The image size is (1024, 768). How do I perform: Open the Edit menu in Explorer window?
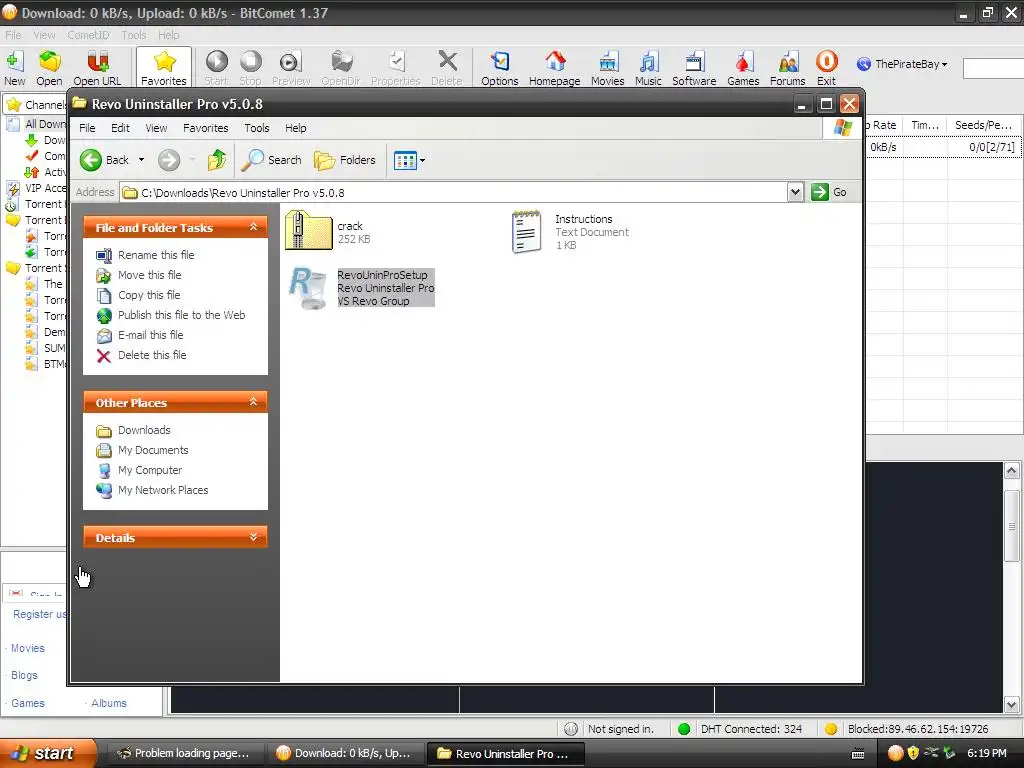tap(120, 128)
